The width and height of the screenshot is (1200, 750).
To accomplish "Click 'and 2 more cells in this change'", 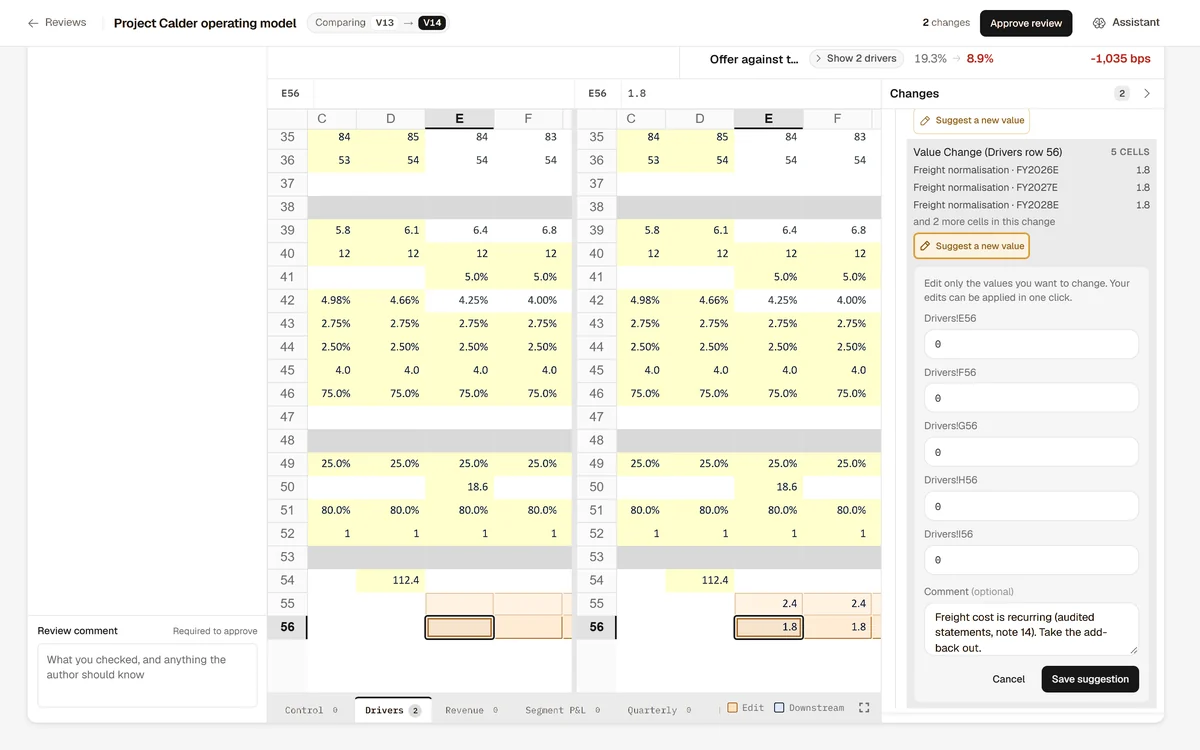I will tap(984, 222).
